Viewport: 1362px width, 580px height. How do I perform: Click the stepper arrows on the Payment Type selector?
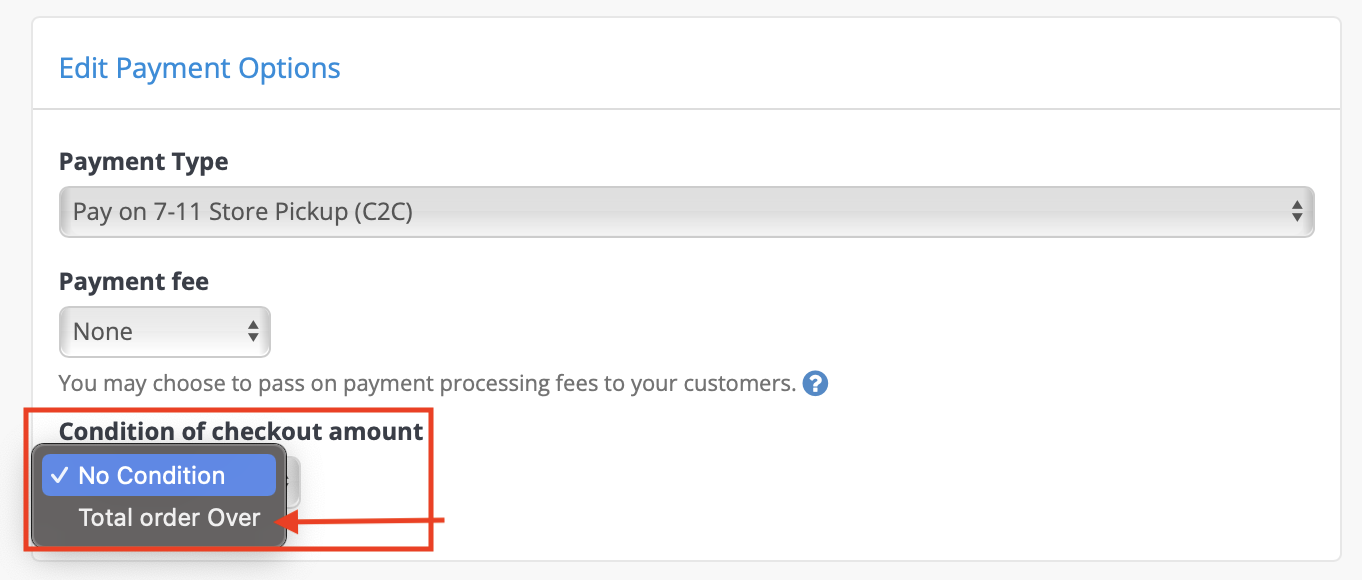pyautogui.click(x=1295, y=211)
